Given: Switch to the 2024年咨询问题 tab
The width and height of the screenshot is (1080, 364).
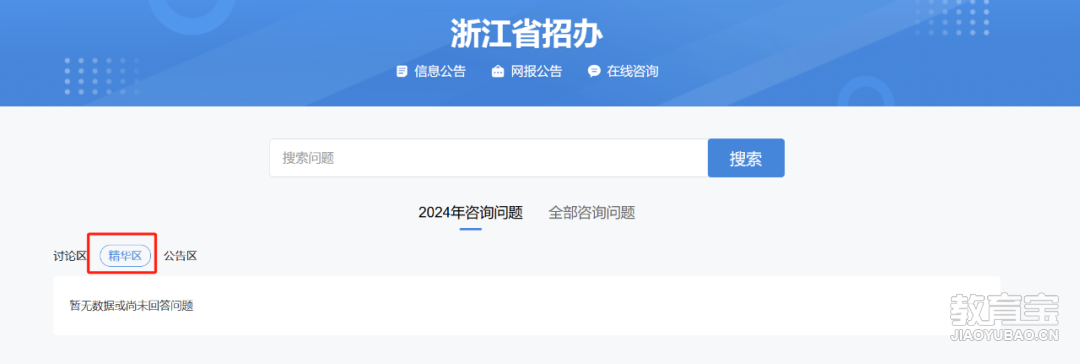Looking at the screenshot, I should coord(470,212).
